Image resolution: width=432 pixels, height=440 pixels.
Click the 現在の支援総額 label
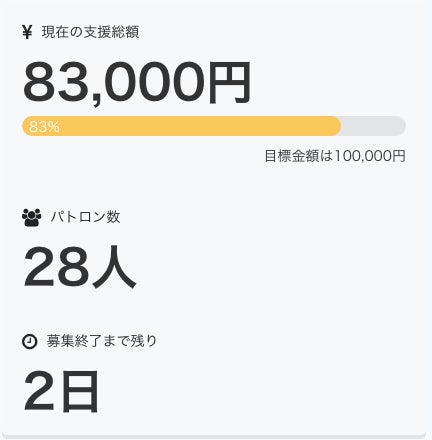(90, 32)
